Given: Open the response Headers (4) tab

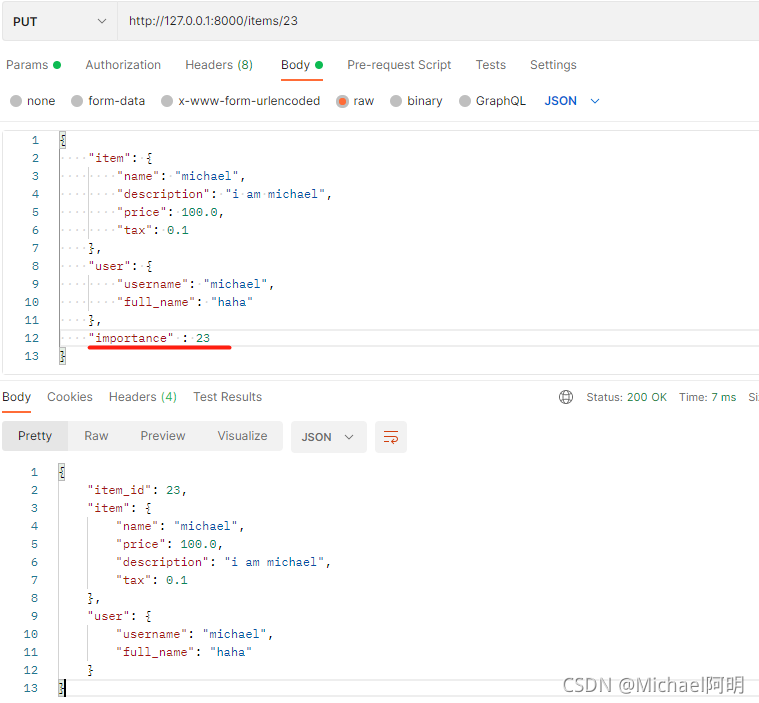Looking at the screenshot, I should click(142, 397).
